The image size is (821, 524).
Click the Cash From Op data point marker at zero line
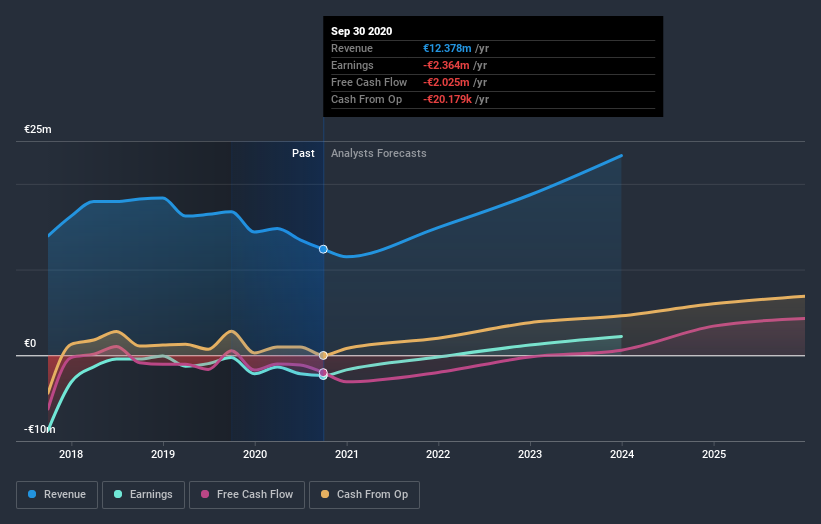[323, 355]
